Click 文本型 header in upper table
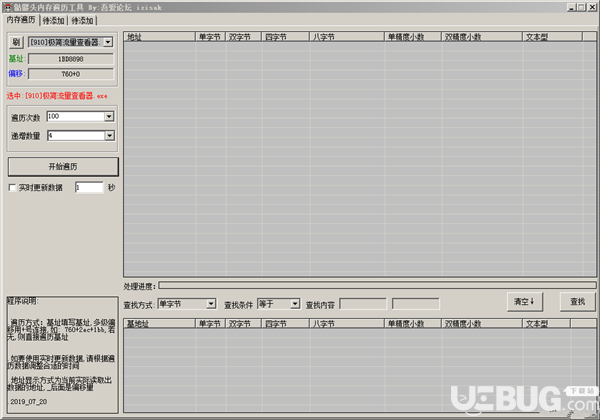The image size is (600, 420). (x=553, y=37)
